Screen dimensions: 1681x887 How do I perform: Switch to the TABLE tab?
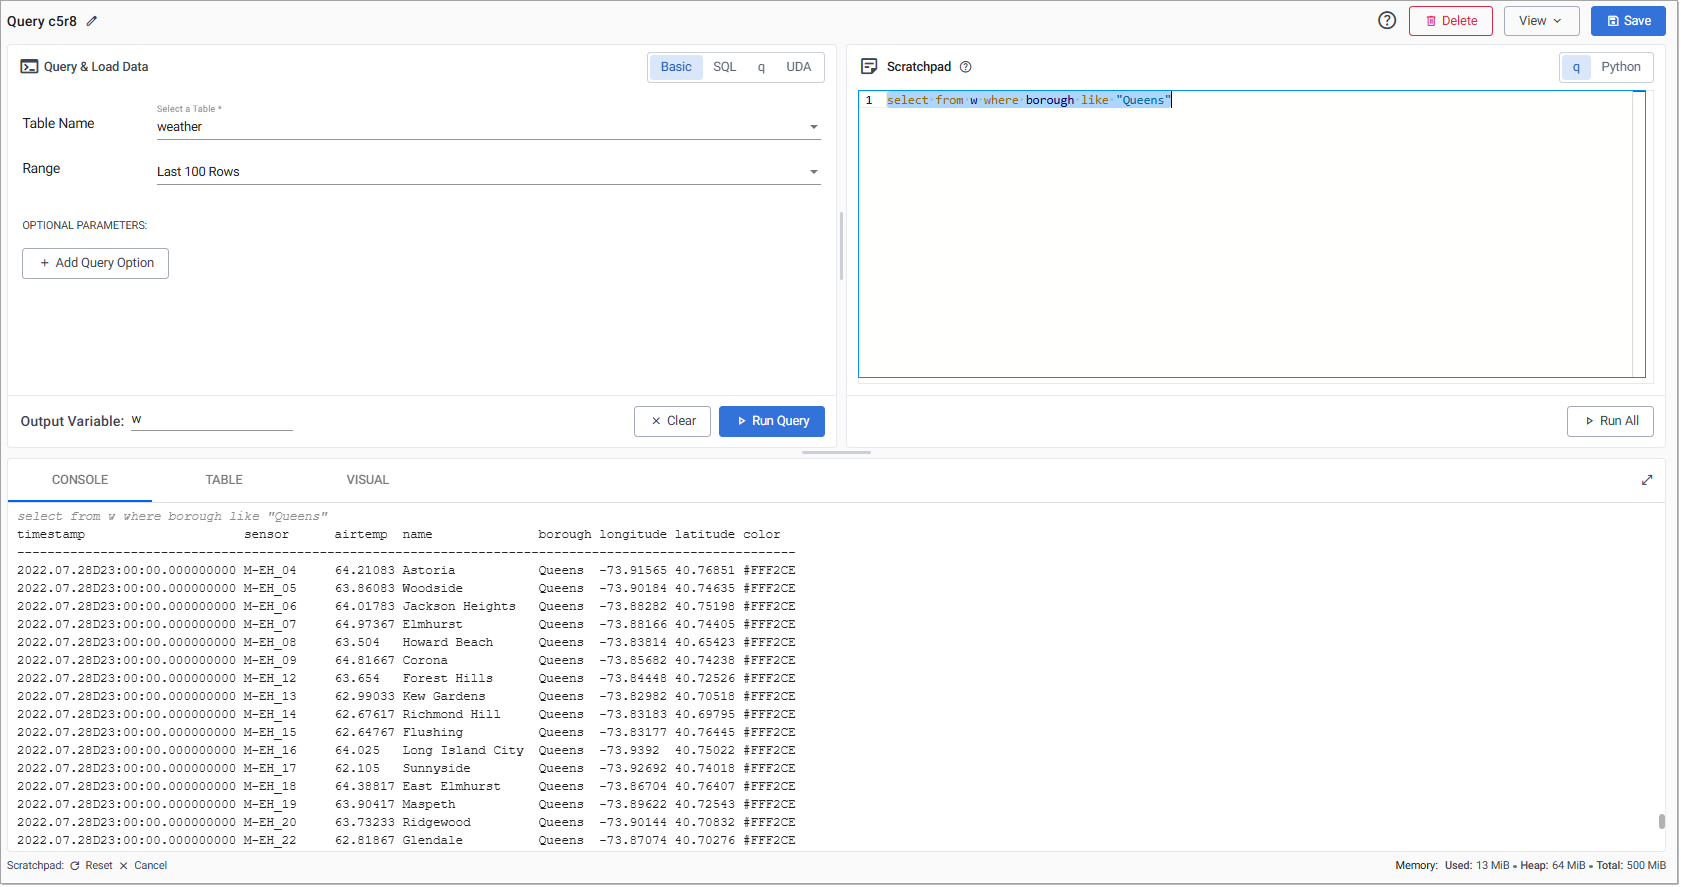pyautogui.click(x=224, y=480)
